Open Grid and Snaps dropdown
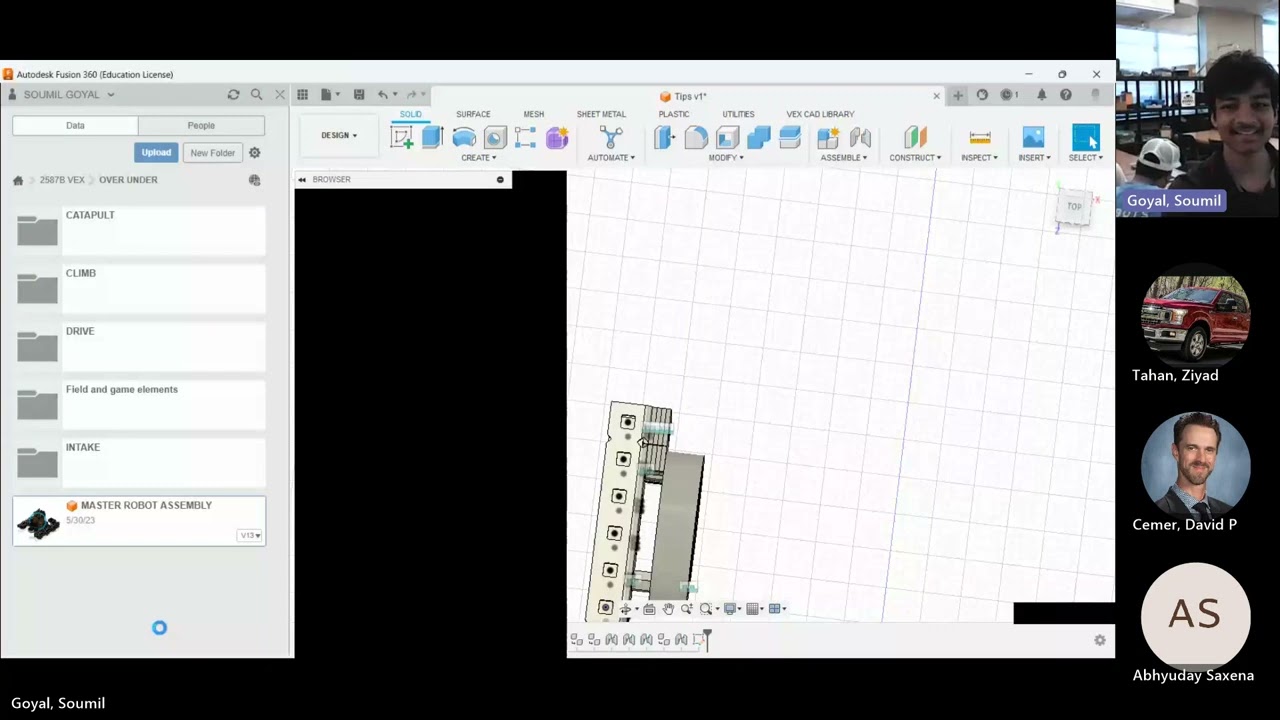 (x=755, y=609)
